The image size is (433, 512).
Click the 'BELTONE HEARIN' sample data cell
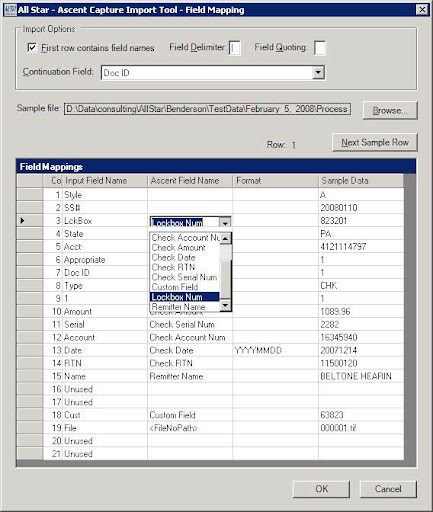point(361,376)
